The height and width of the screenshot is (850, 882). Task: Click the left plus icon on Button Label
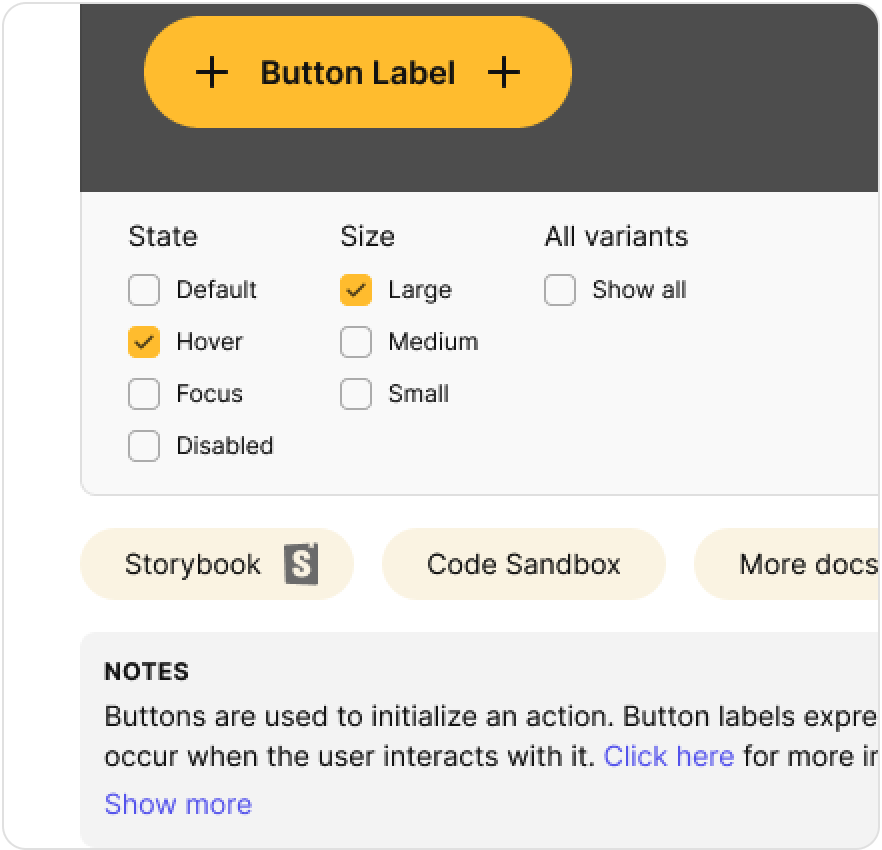coord(212,71)
